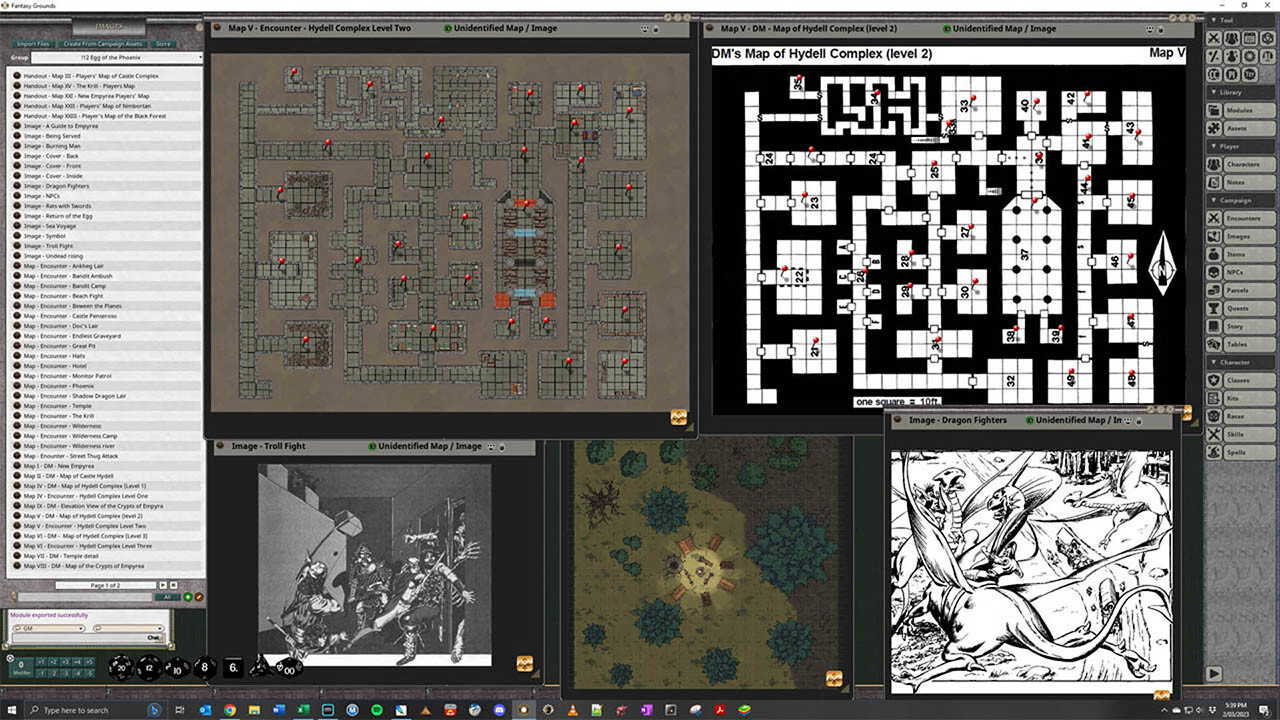Screen dimensions: 1280x720
Task: Open Image - Troll Fight list entry
Action: coord(48,246)
